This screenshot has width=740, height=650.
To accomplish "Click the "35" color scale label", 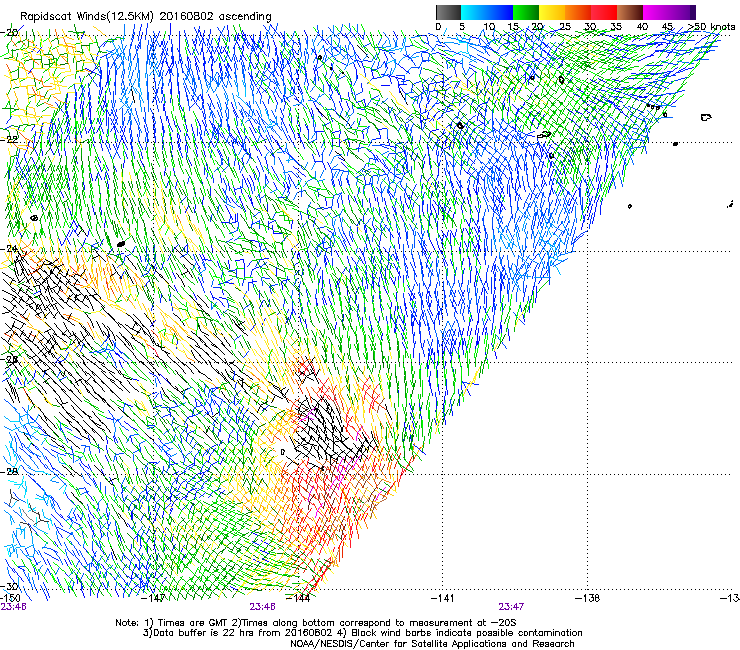I will pyautogui.click(x=616, y=26).
